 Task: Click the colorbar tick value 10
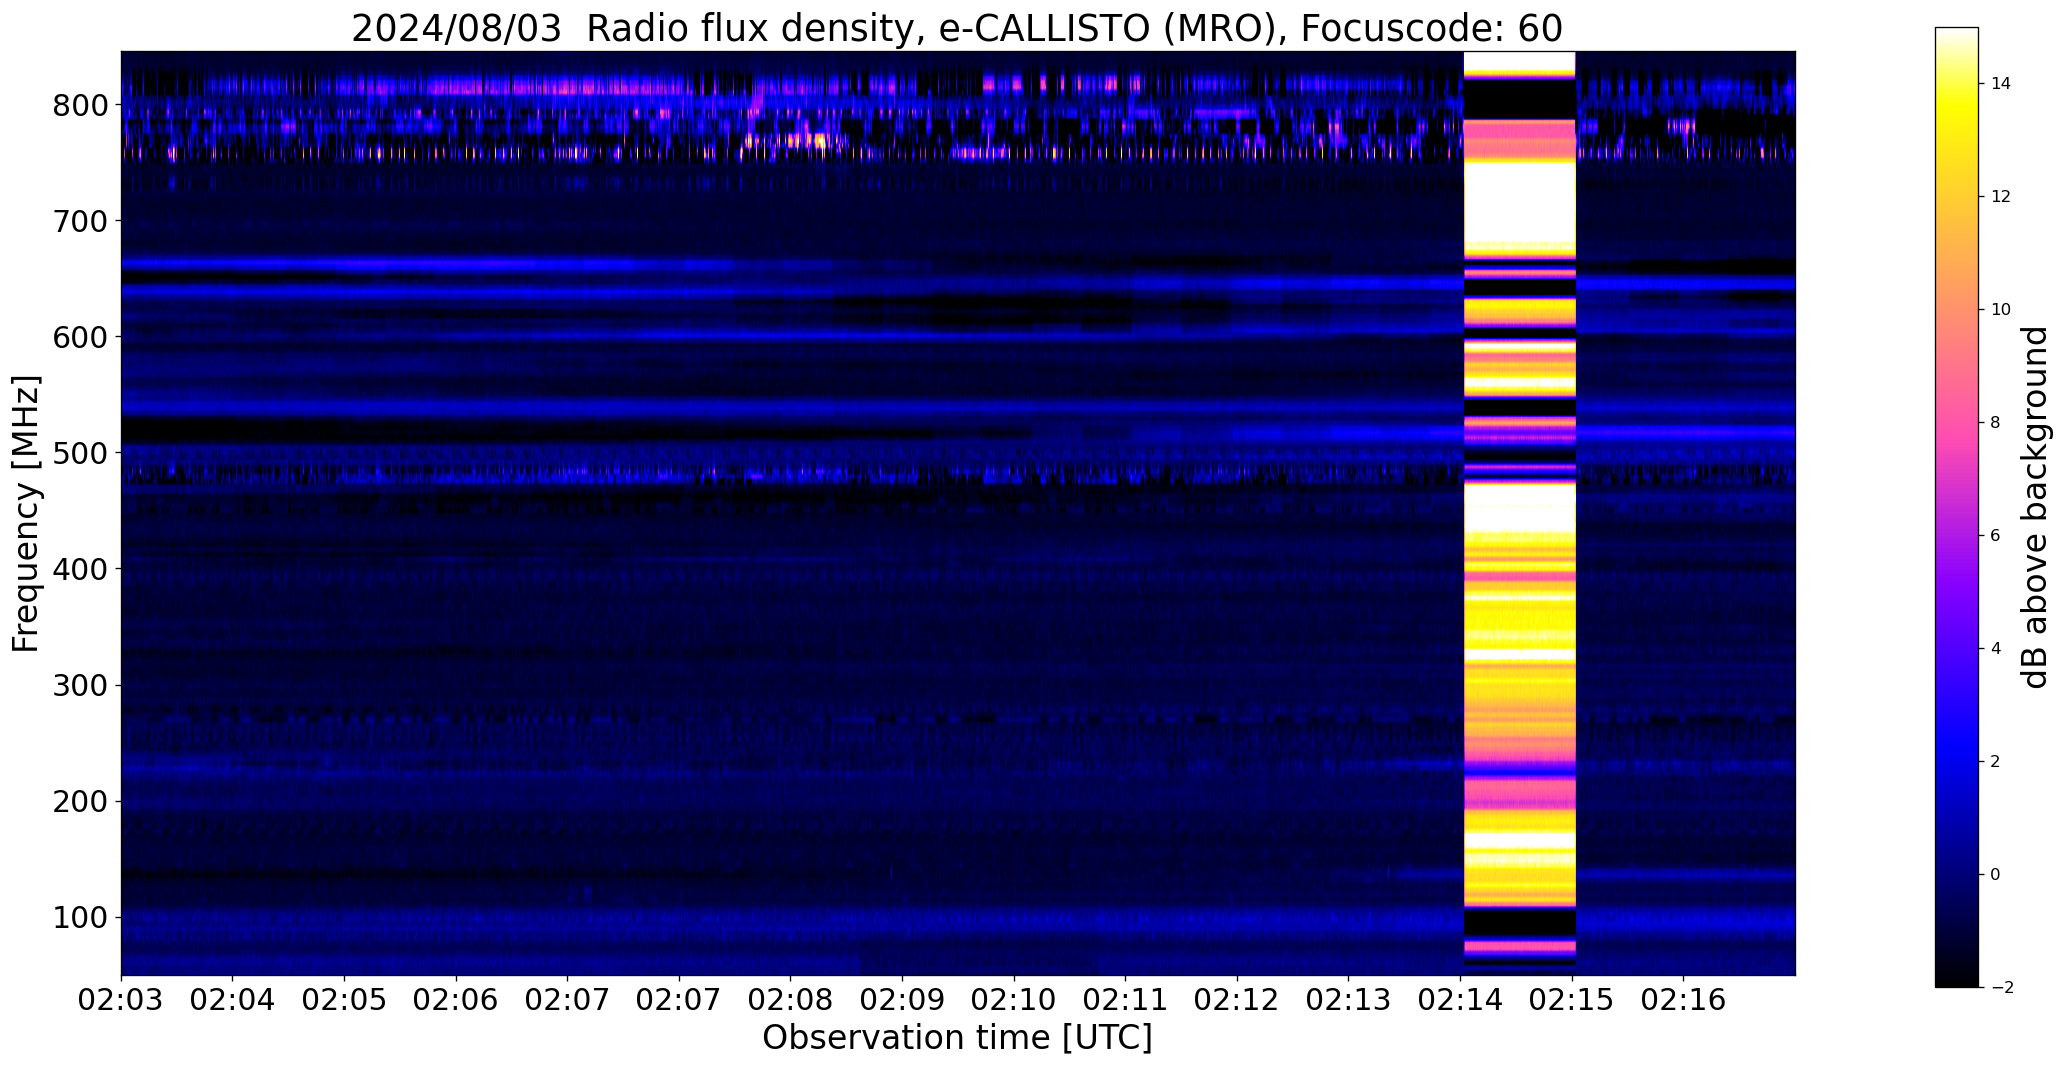[x=2001, y=310]
